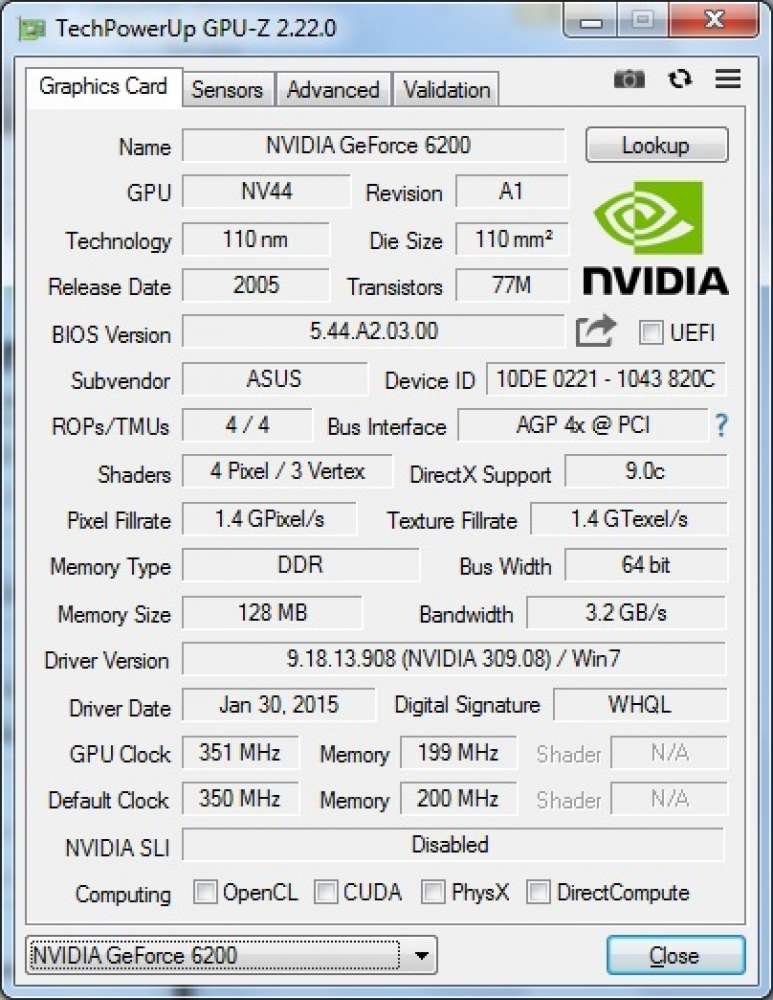Click the BIOS Version field

373,331
